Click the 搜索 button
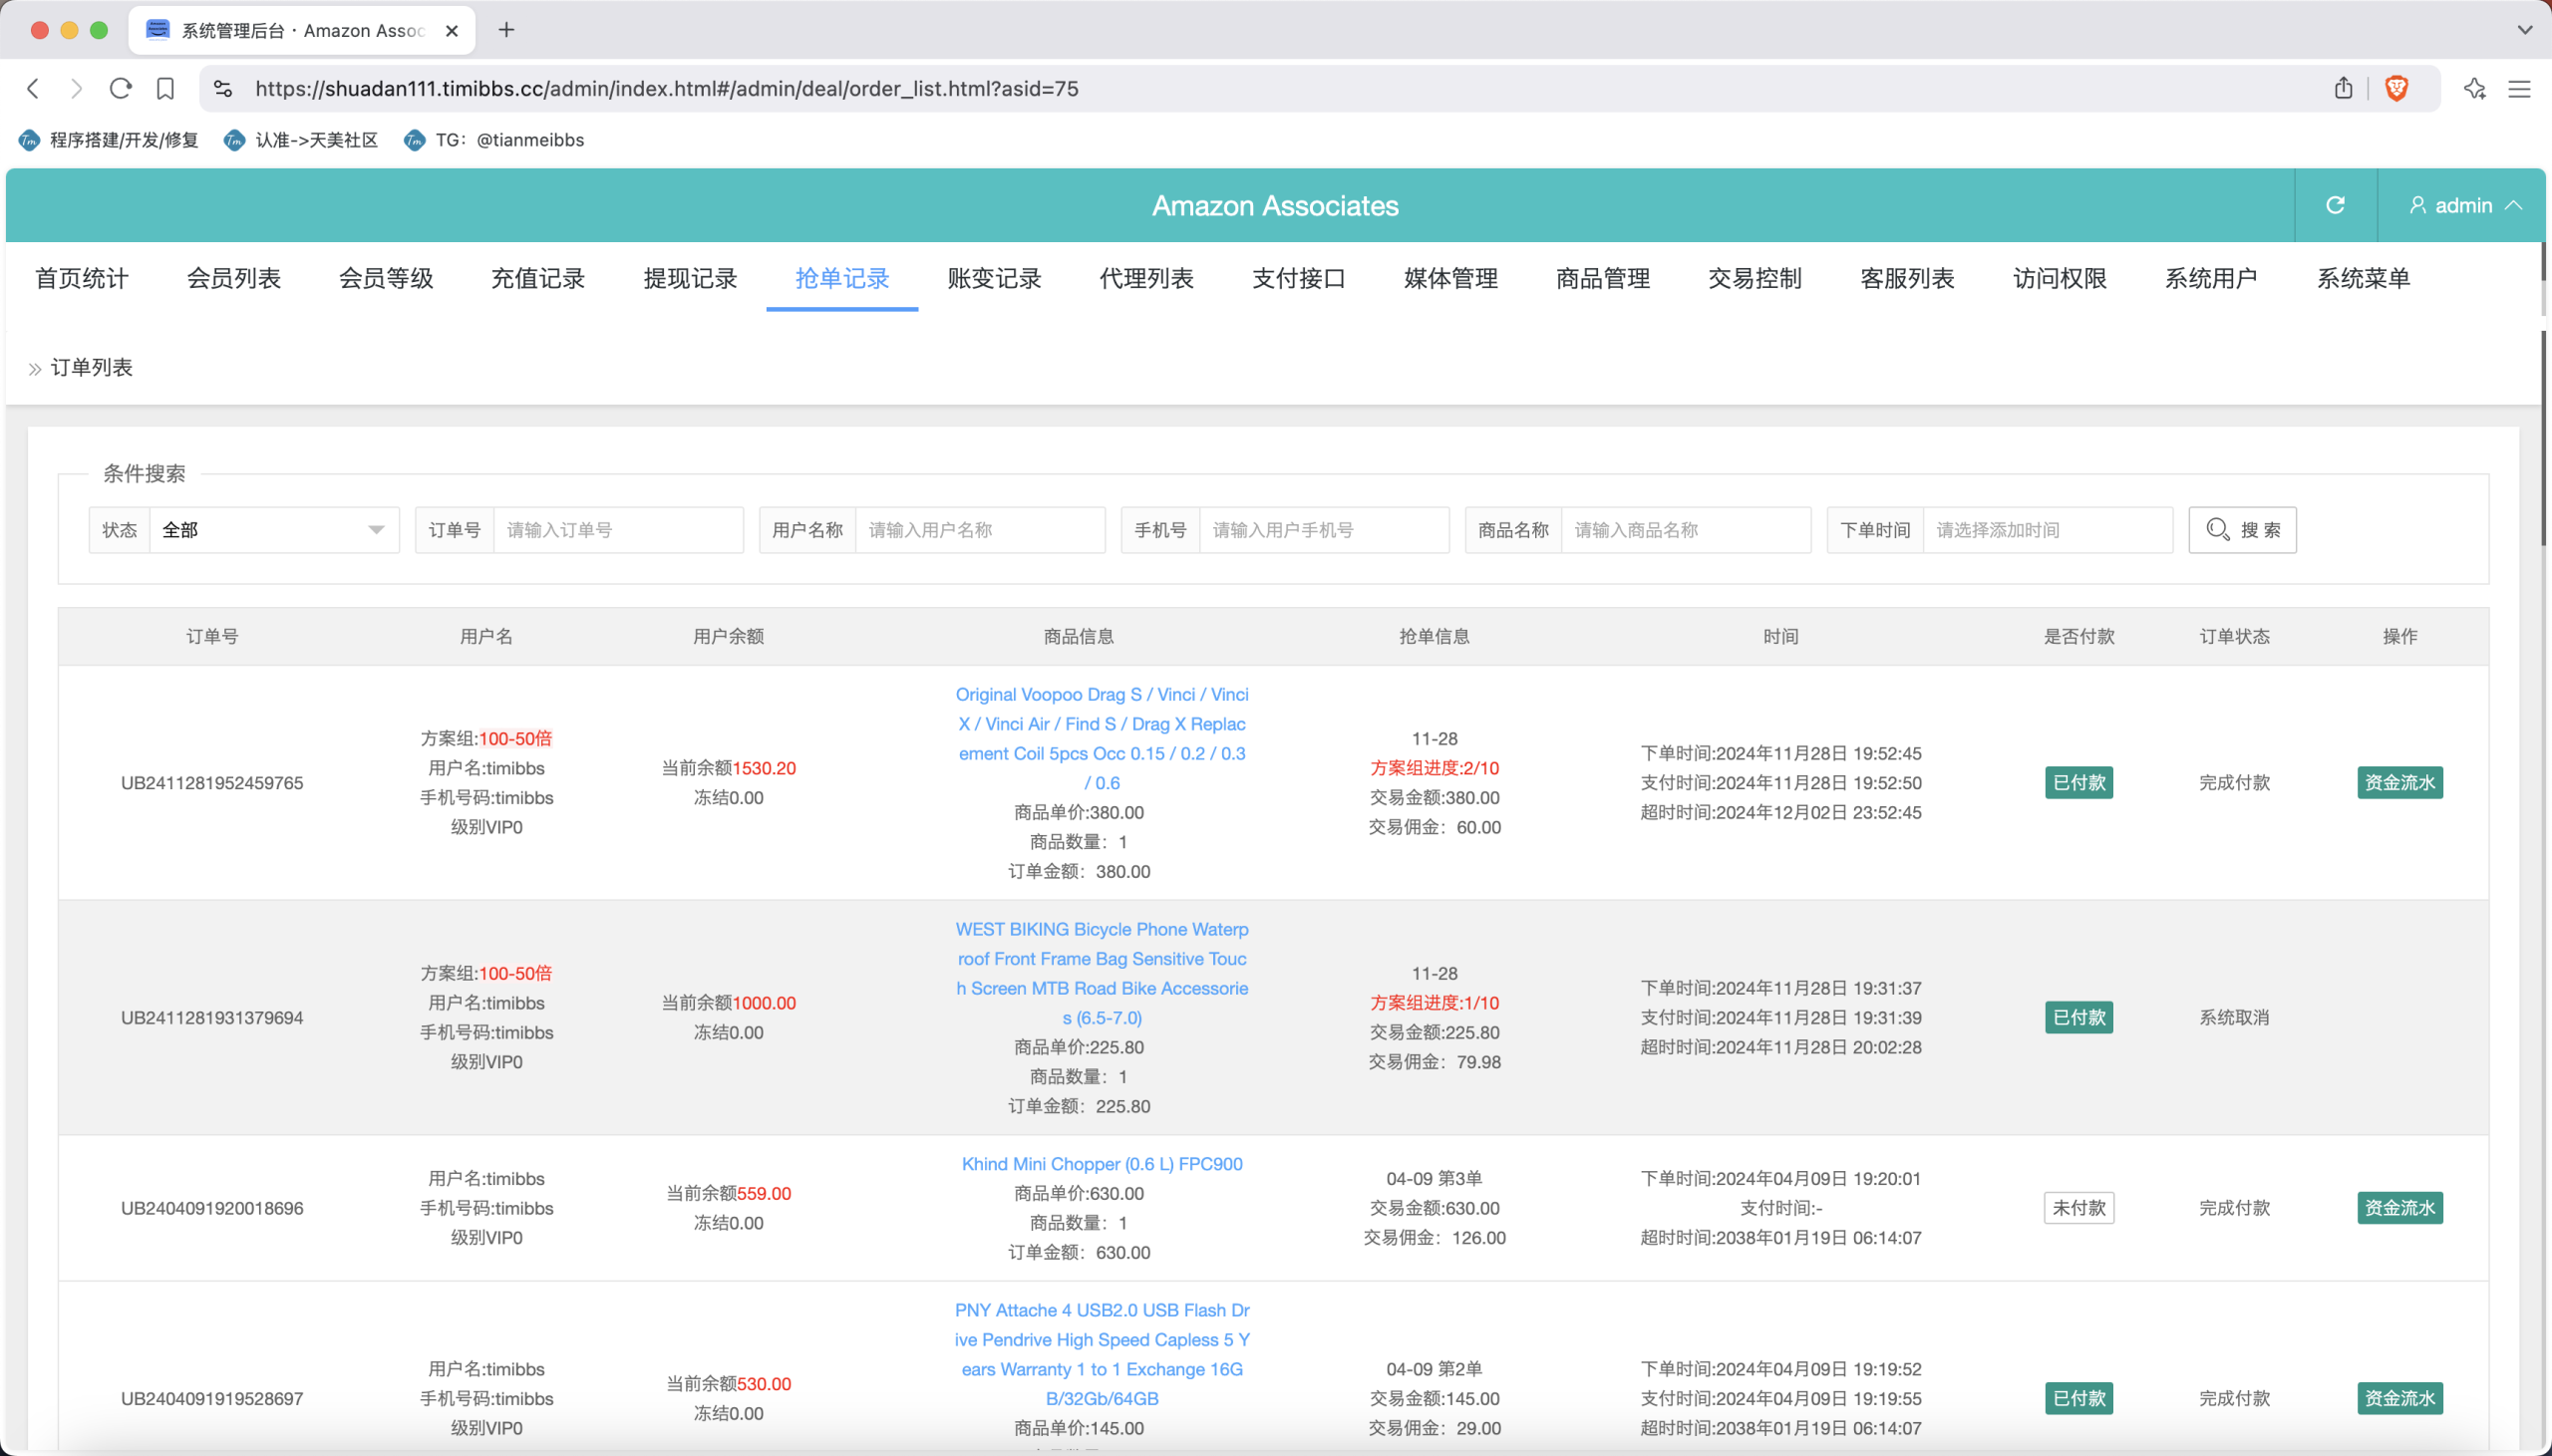This screenshot has height=1456, width=2552. [2242, 530]
